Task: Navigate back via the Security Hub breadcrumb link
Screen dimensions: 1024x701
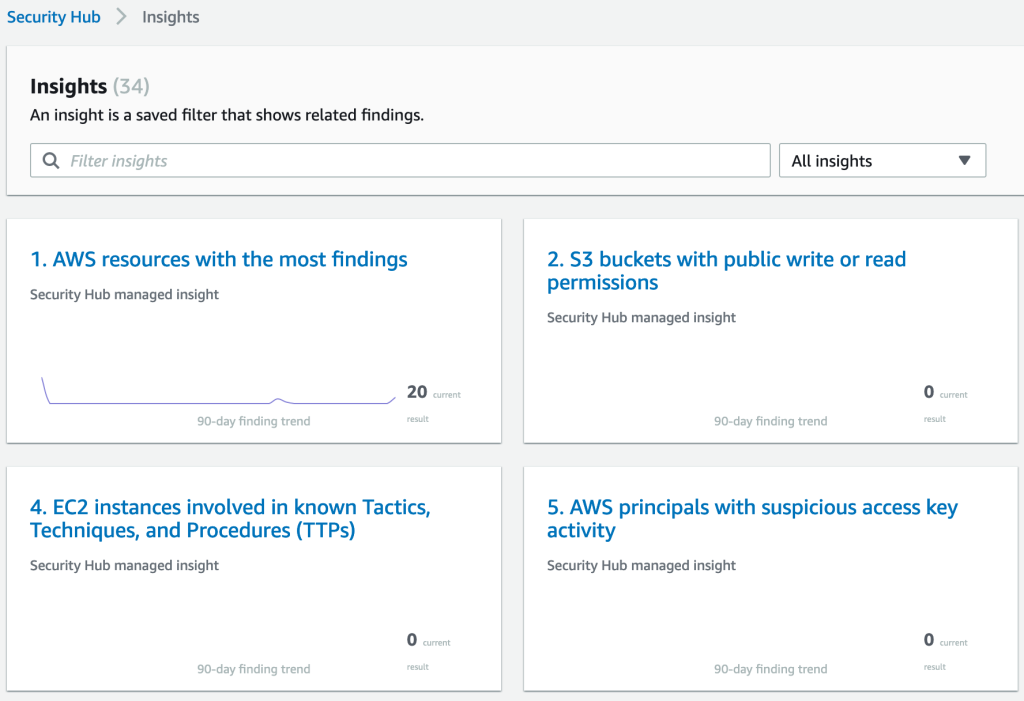Action: [x=54, y=16]
